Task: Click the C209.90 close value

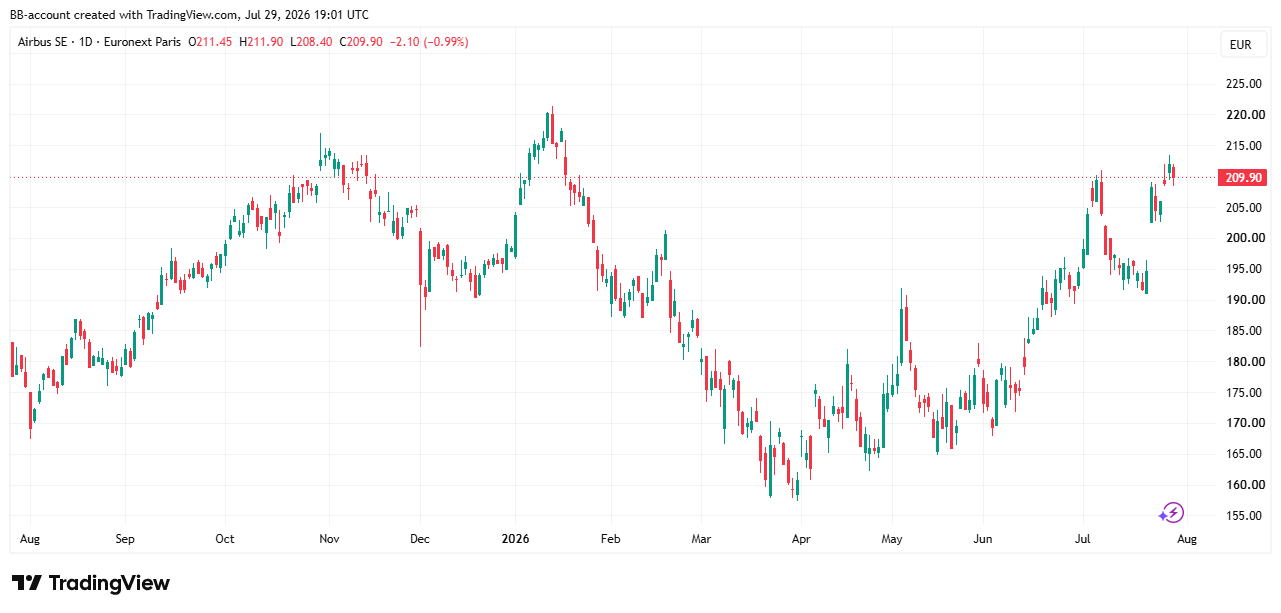Action: click(360, 42)
